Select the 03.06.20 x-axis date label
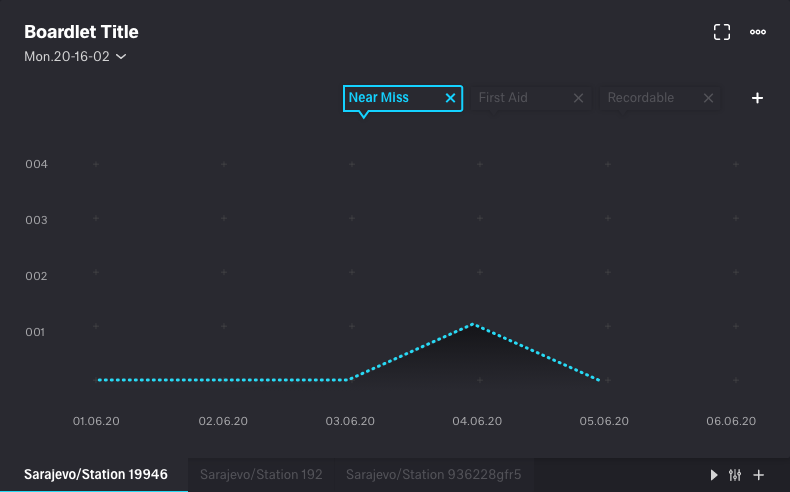Screen dimensions: 790x492 (x=349, y=421)
